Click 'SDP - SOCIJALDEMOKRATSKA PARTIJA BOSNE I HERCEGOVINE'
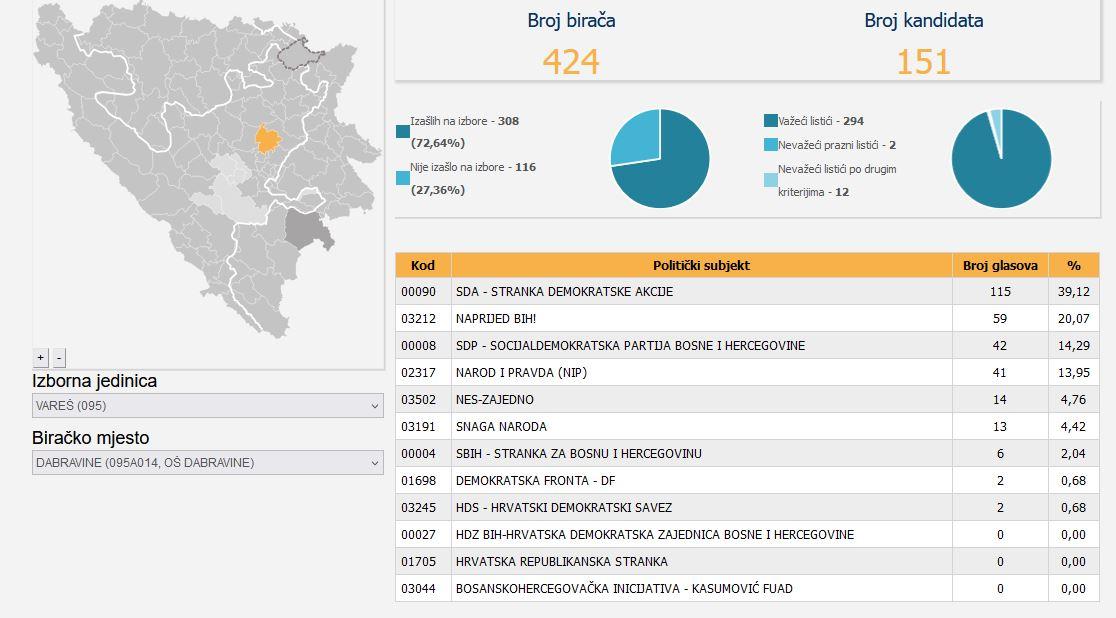Viewport: 1116px width, 618px height. click(x=631, y=346)
